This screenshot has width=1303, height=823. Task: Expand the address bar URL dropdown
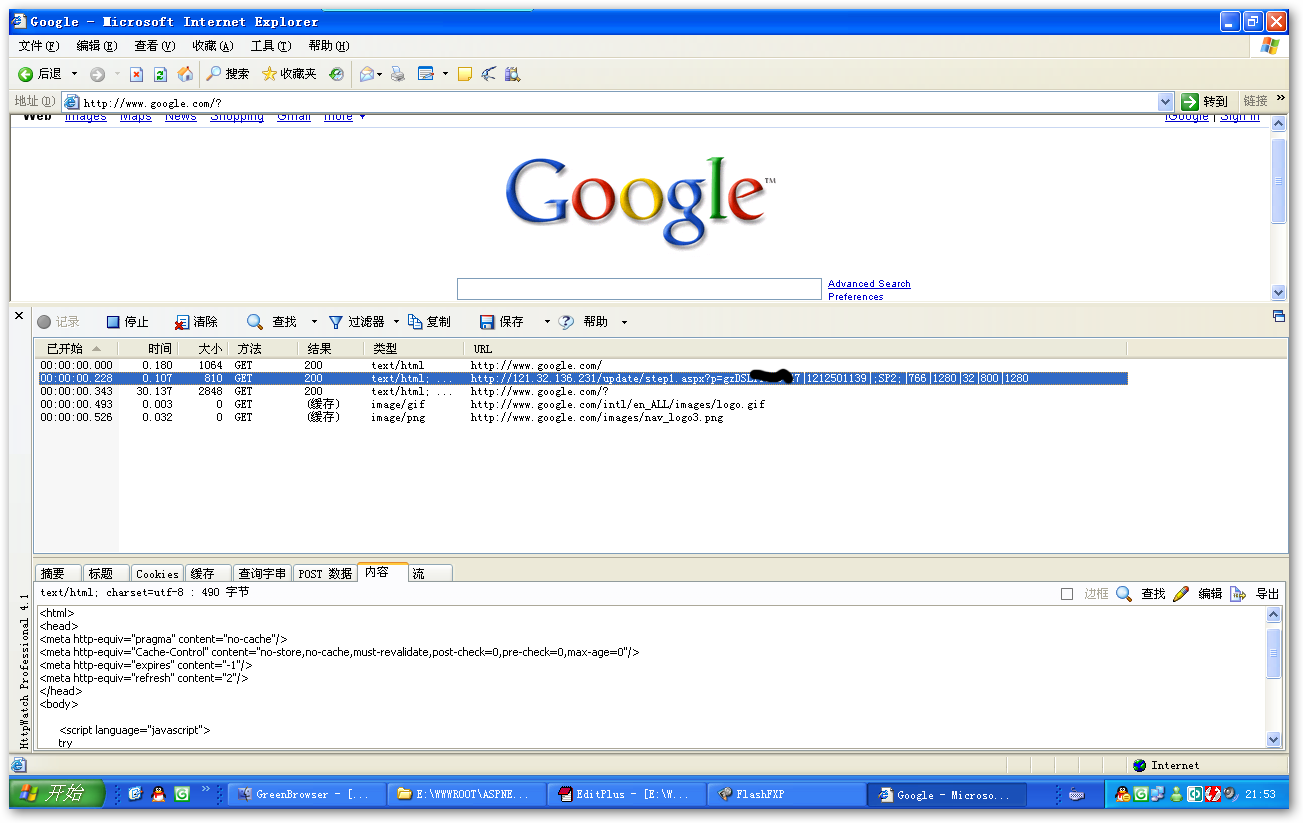pyautogui.click(x=1165, y=102)
